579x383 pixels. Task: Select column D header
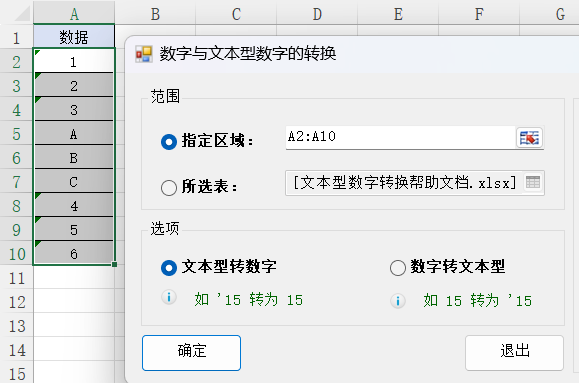[x=317, y=14]
